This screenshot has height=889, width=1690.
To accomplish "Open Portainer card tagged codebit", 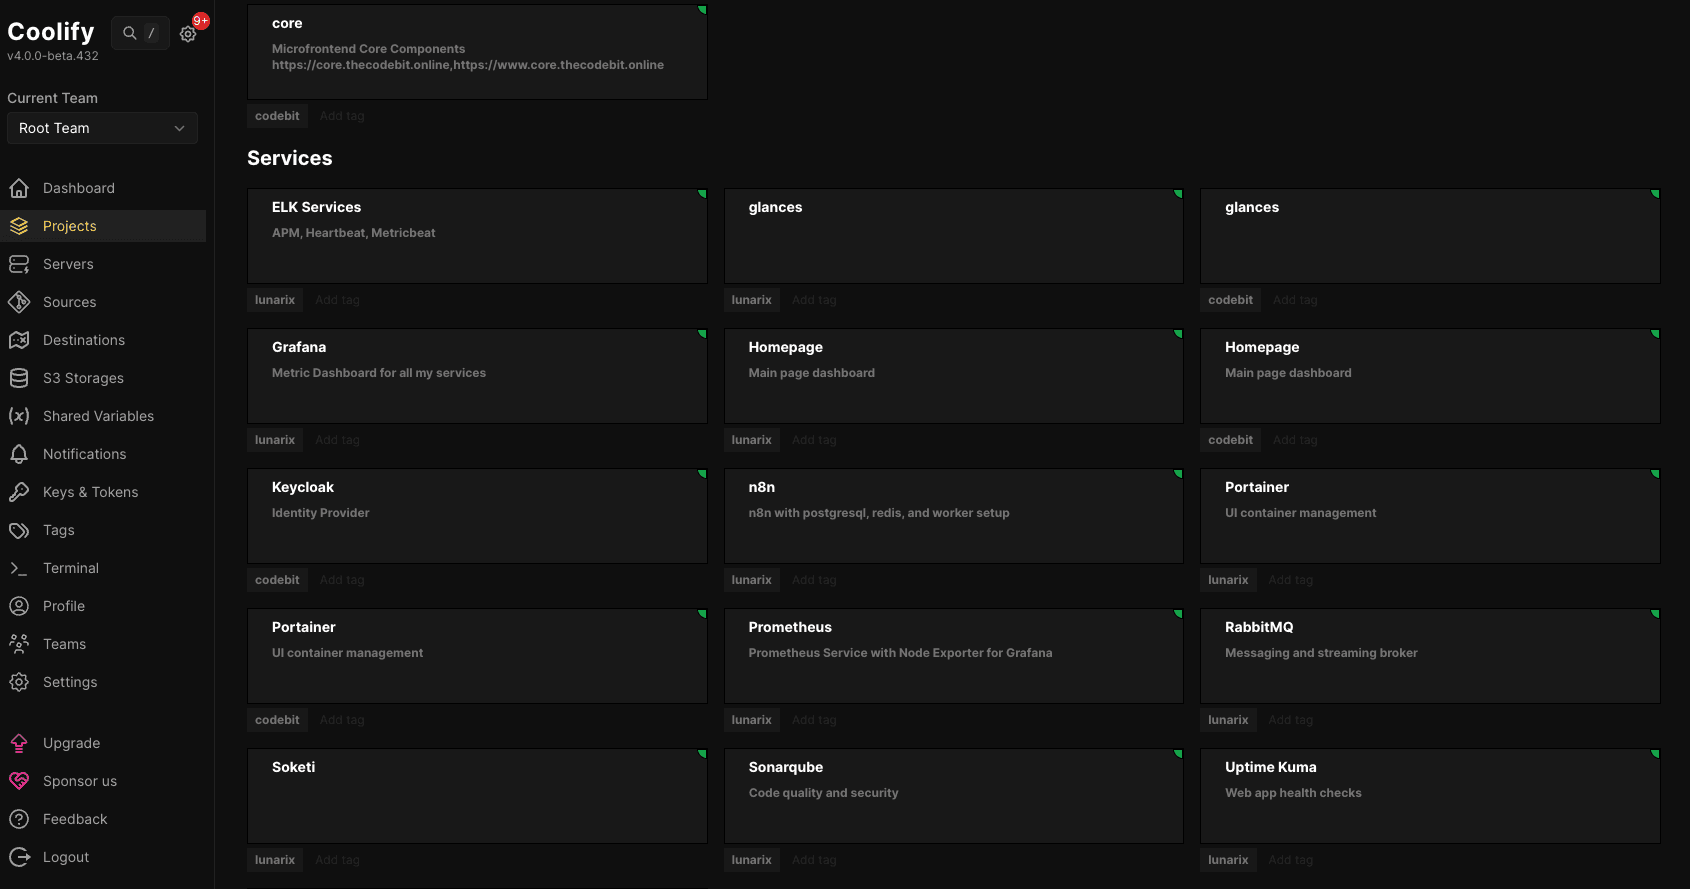I will [477, 656].
